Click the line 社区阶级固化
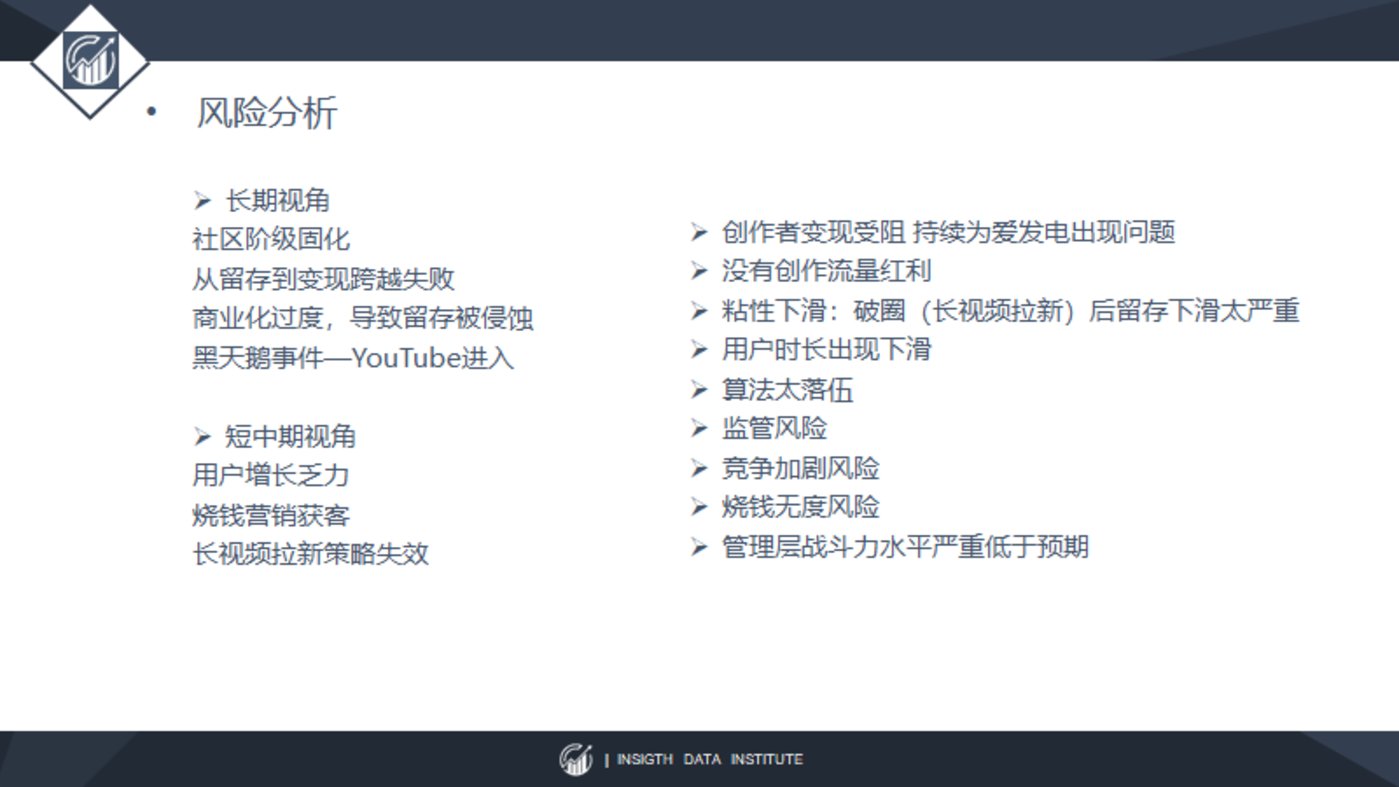The width and height of the screenshot is (1399, 787). tap(271, 240)
